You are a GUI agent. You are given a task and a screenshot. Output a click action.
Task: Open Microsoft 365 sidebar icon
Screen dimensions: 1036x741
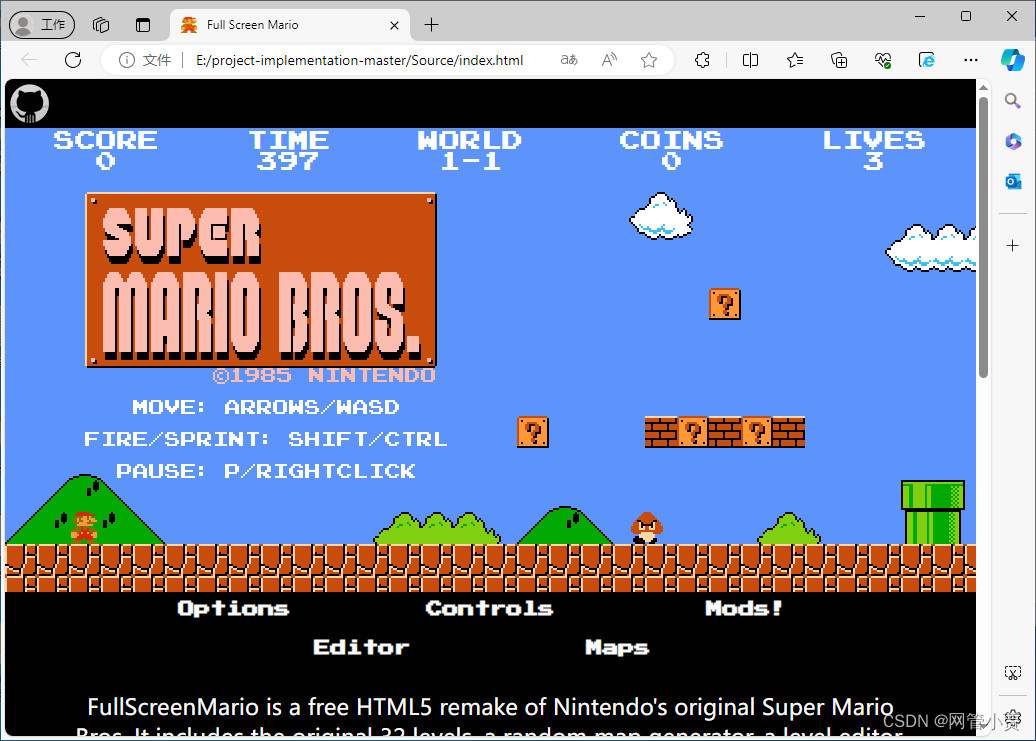point(1013,141)
